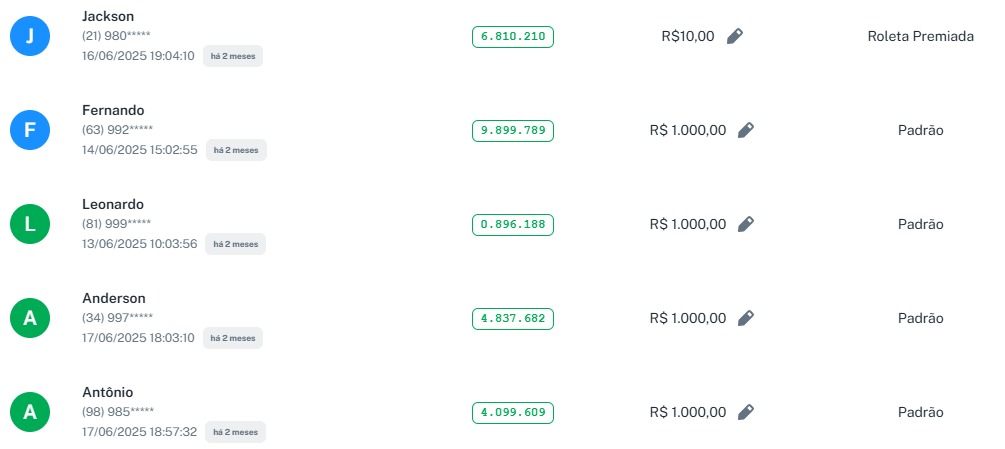Edit Jackson's R$10,00 prize value
Screen dimensions: 1005x449
tap(735, 36)
